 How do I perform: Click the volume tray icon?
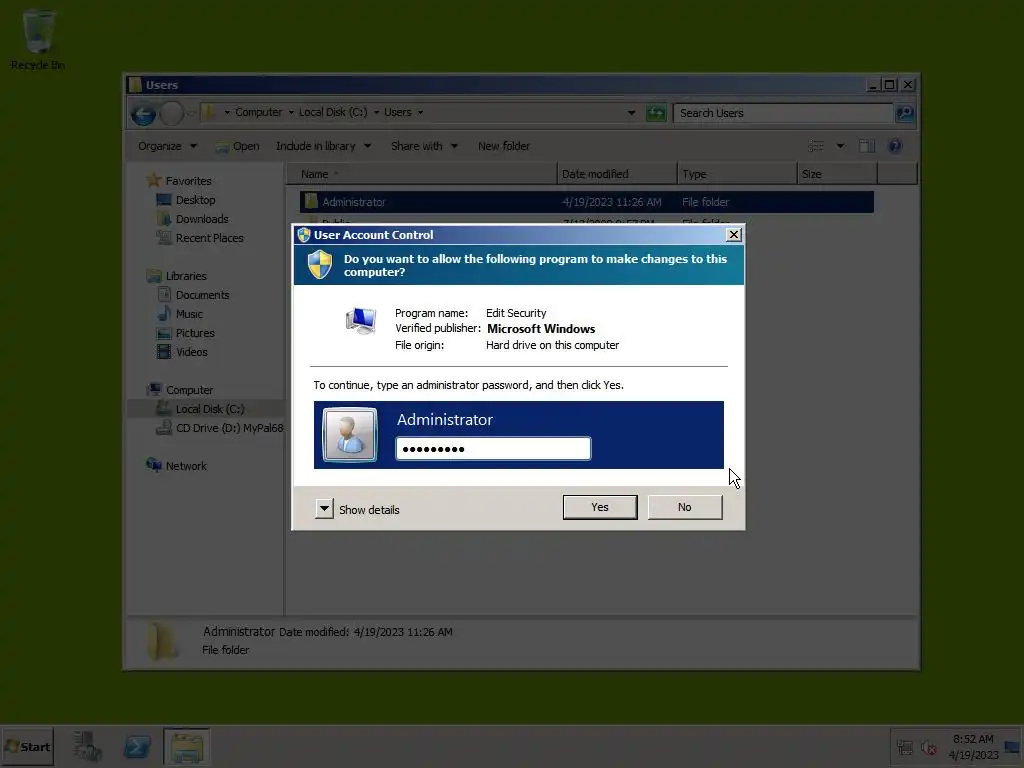928,747
